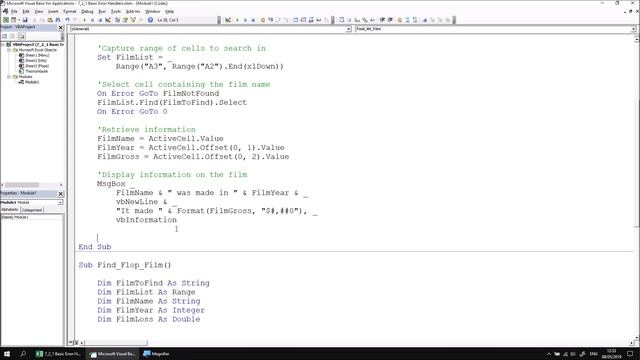640x360 pixels.
Task: Click the (Name) property value field
Action: coord(39,217)
